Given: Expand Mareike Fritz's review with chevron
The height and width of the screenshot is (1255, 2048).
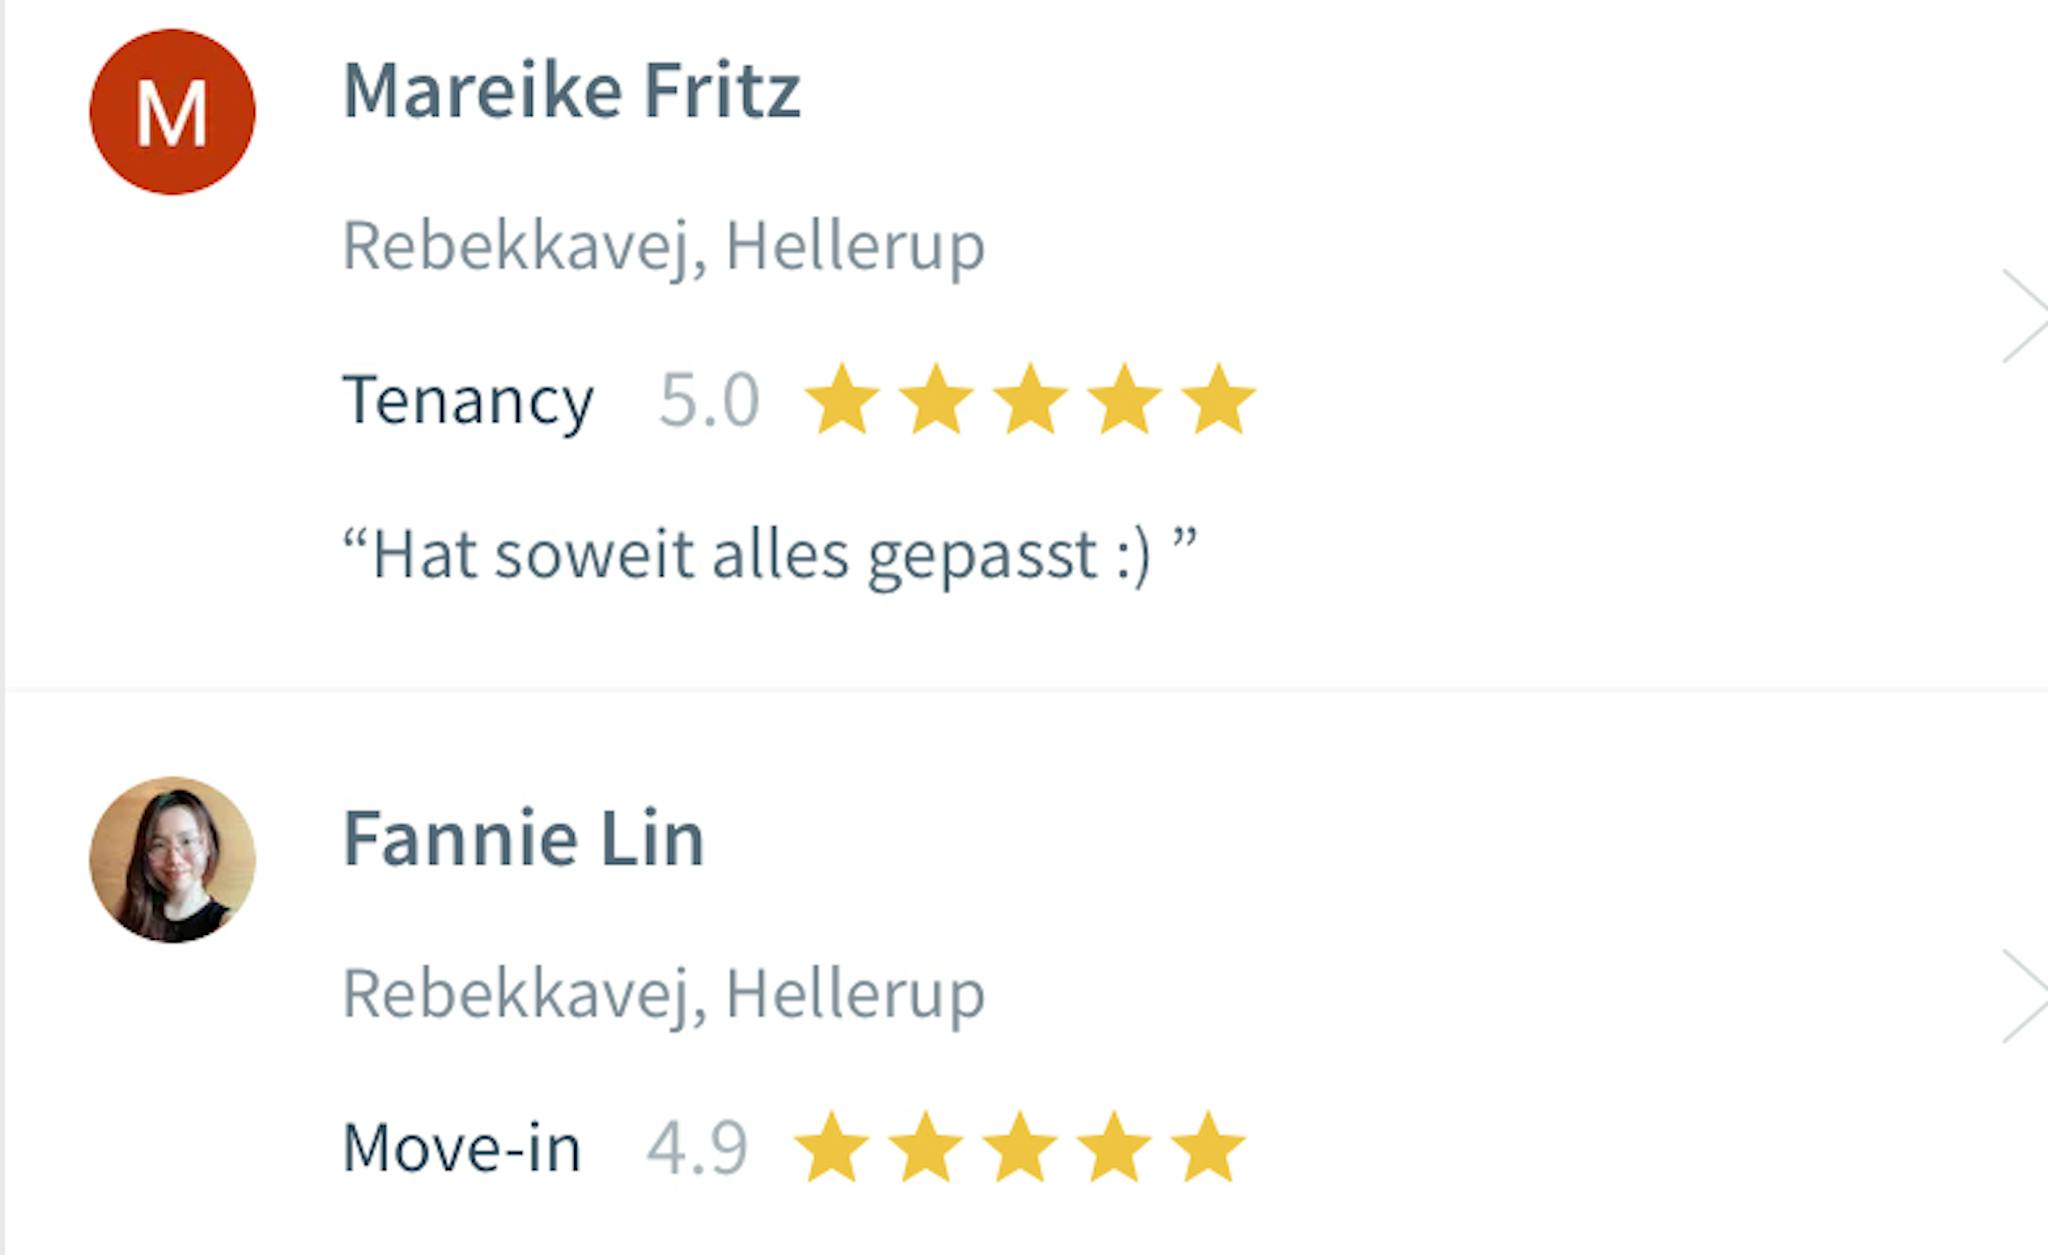Looking at the screenshot, I should point(2022,316).
